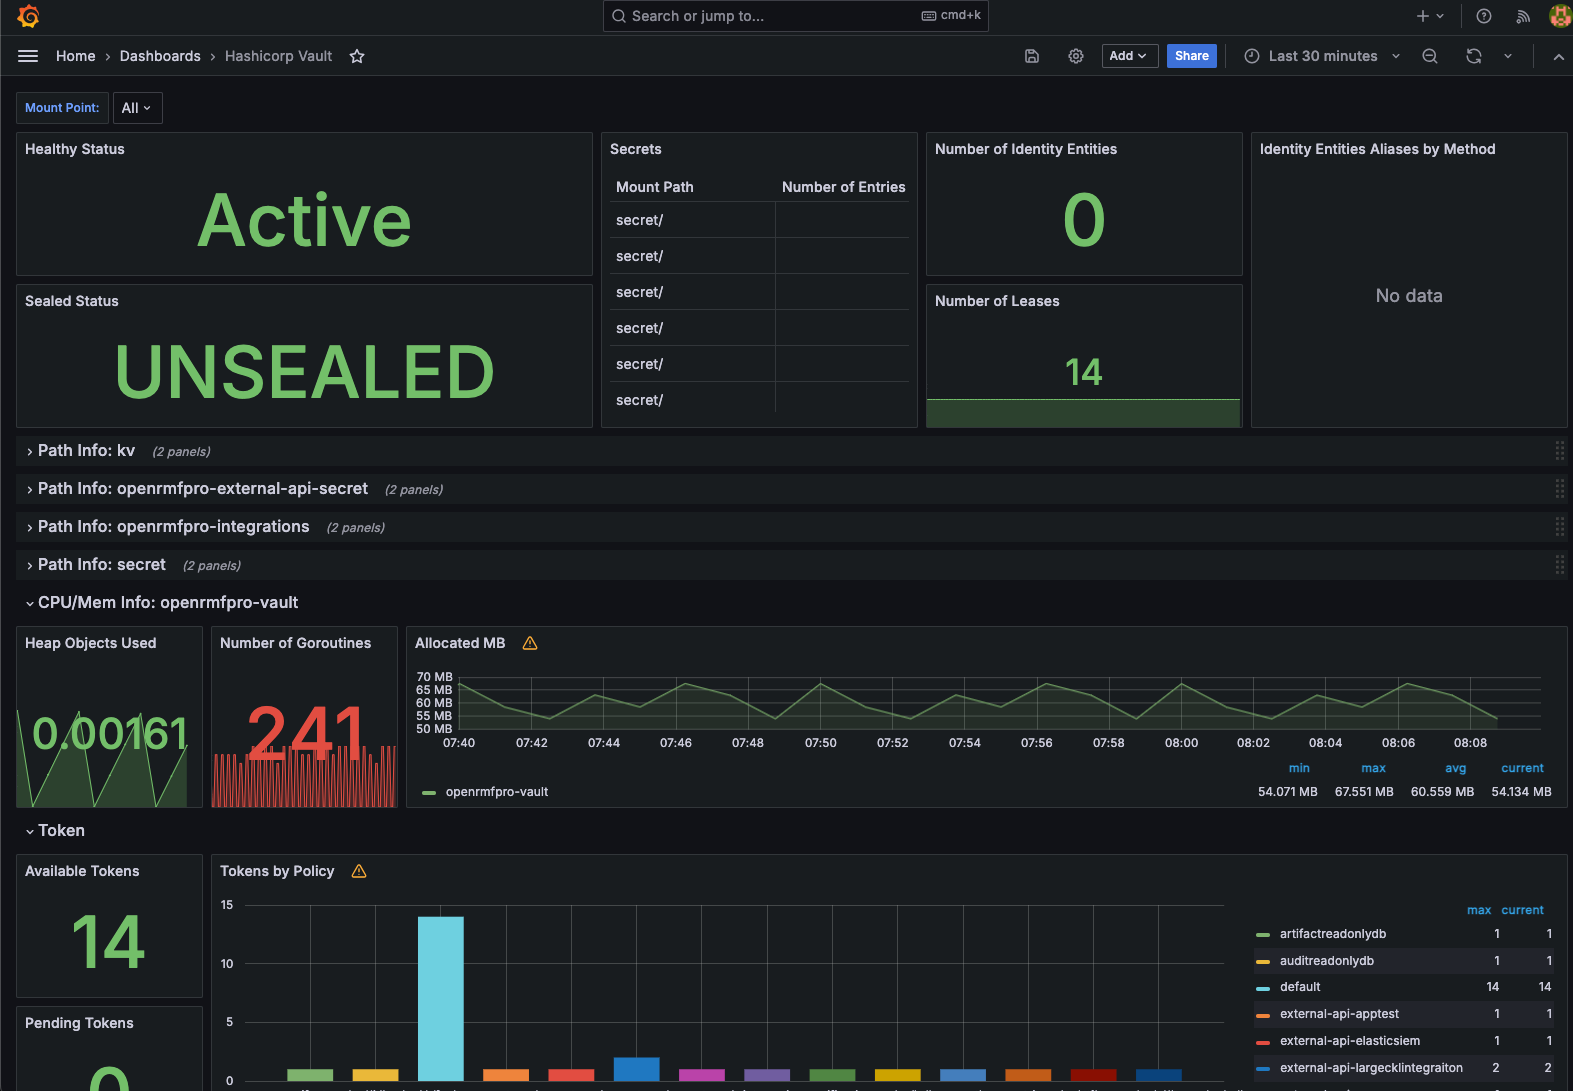Grab drag handle of Path Info: secret row
1573x1091 pixels.
[x=1560, y=565]
